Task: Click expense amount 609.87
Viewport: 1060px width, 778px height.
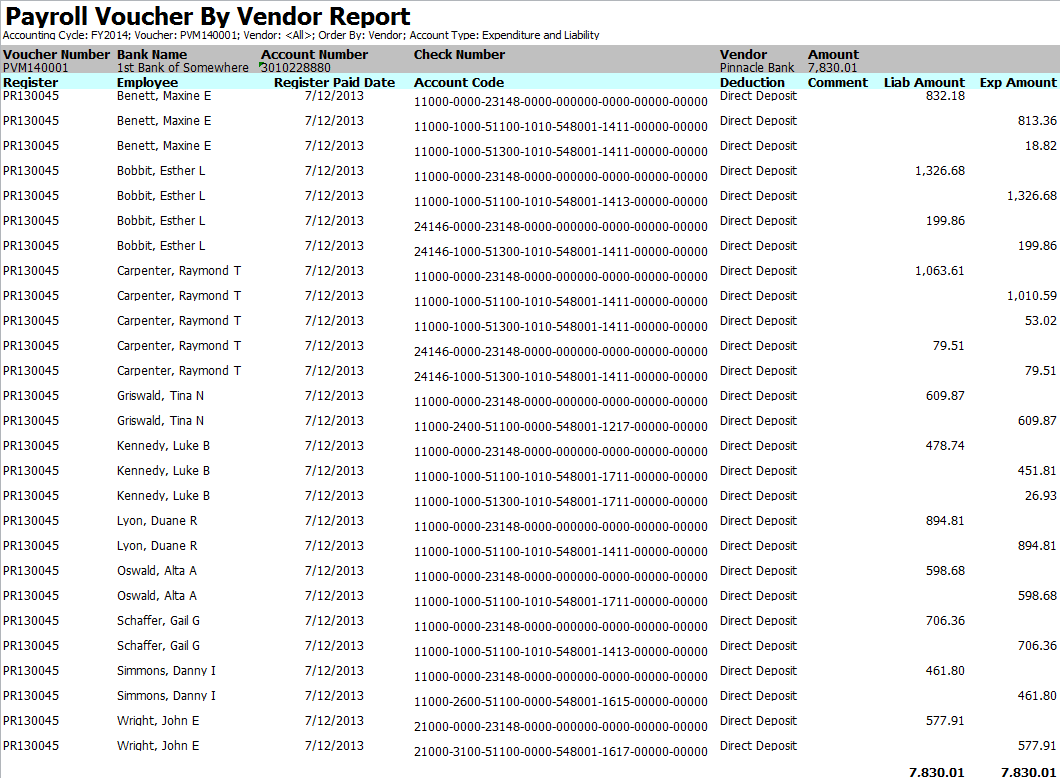Action: click(1037, 420)
